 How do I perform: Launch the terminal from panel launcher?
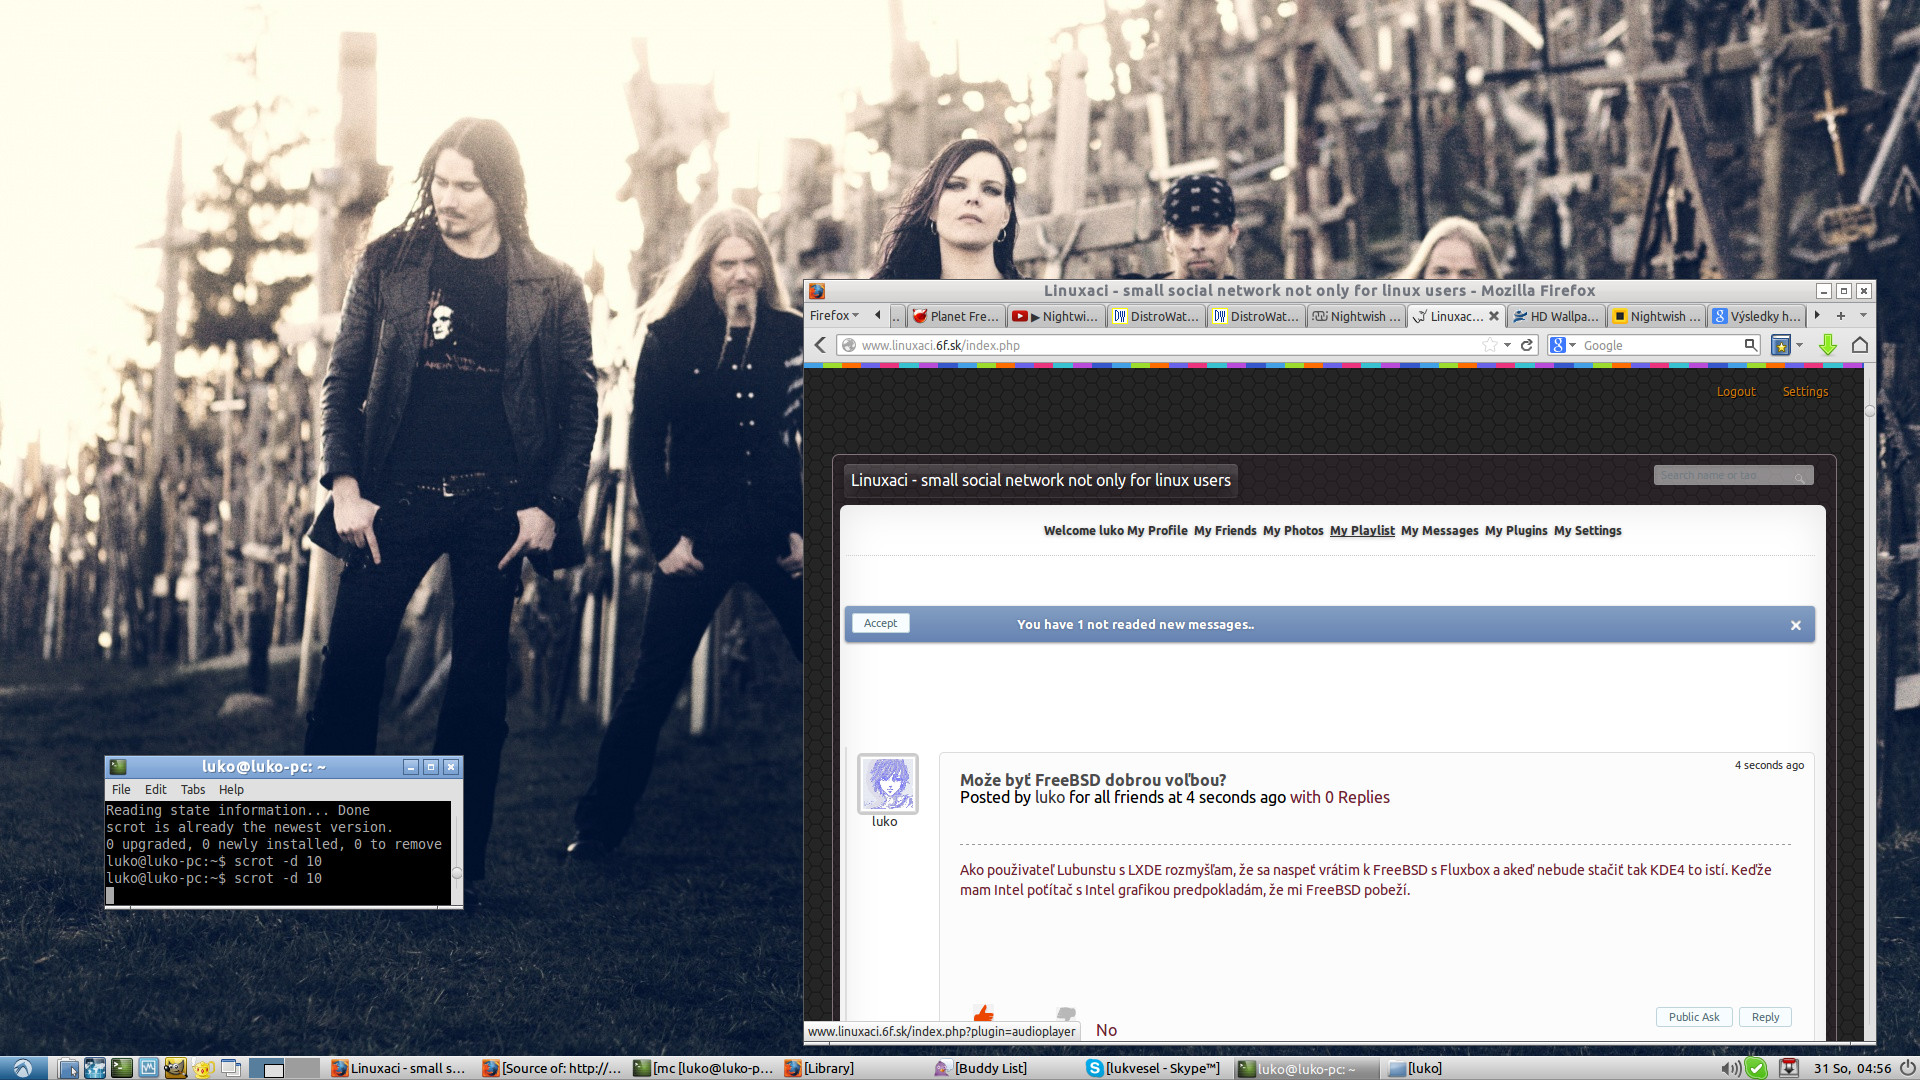click(x=121, y=1068)
